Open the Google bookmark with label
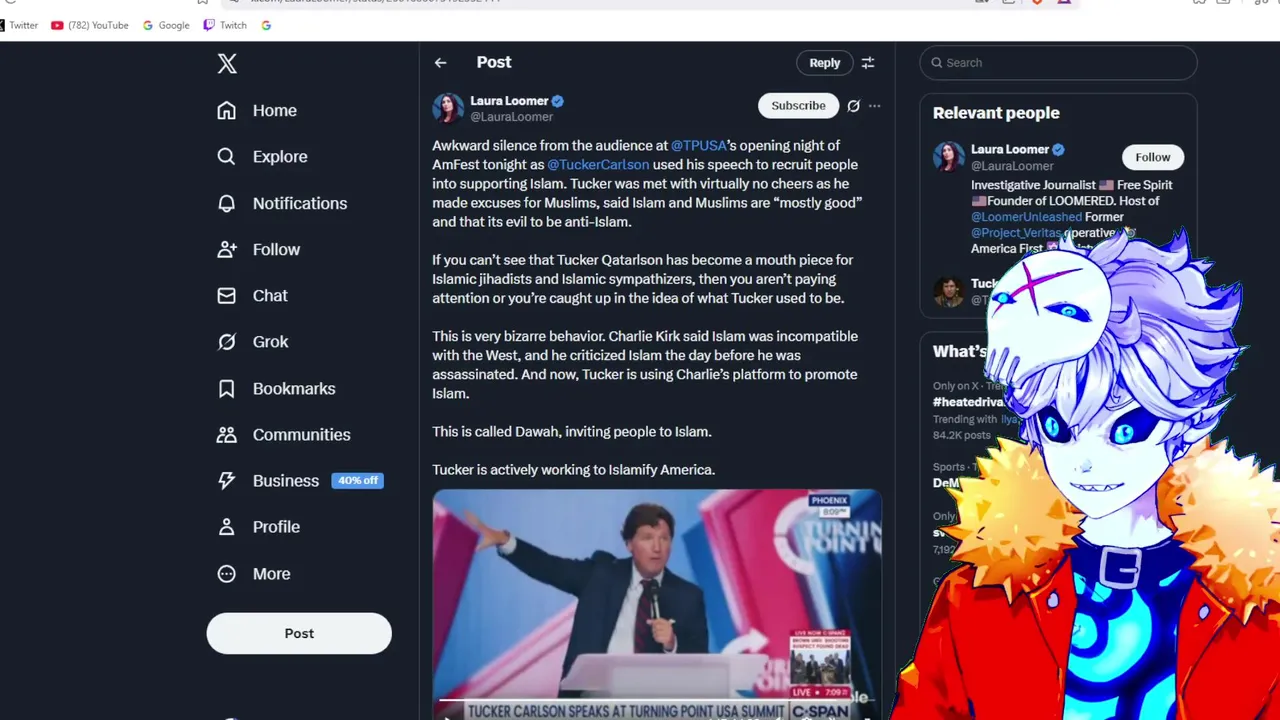 click(x=165, y=25)
